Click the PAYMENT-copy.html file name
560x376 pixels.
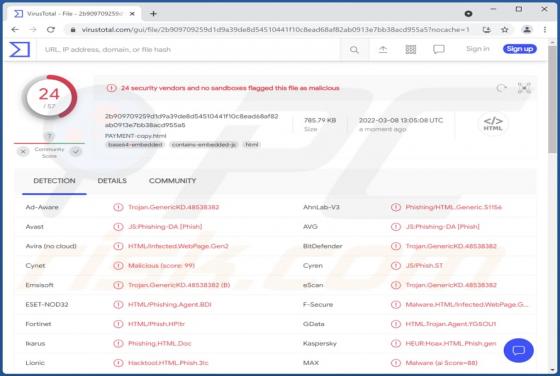pos(135,136)
